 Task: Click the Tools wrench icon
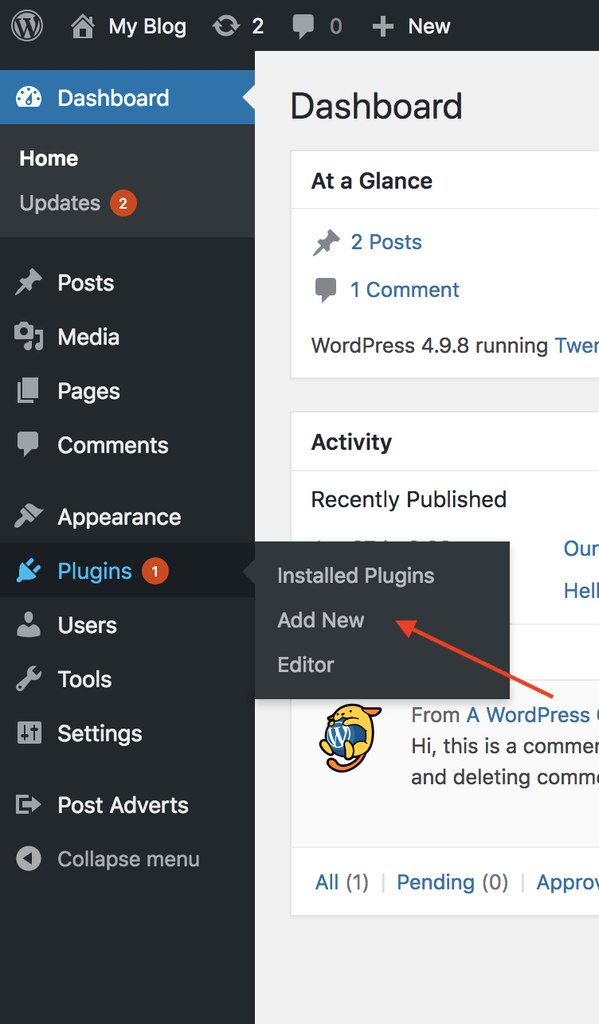(x=29, y=679)
